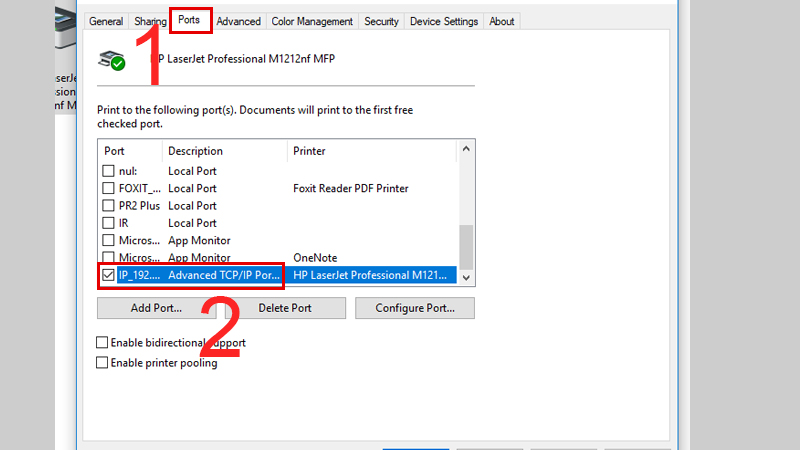This screenshot has height=450, width=800.
Task: Uncheck the IP_192 port checkbox
Action: click(x=108, y=275)
